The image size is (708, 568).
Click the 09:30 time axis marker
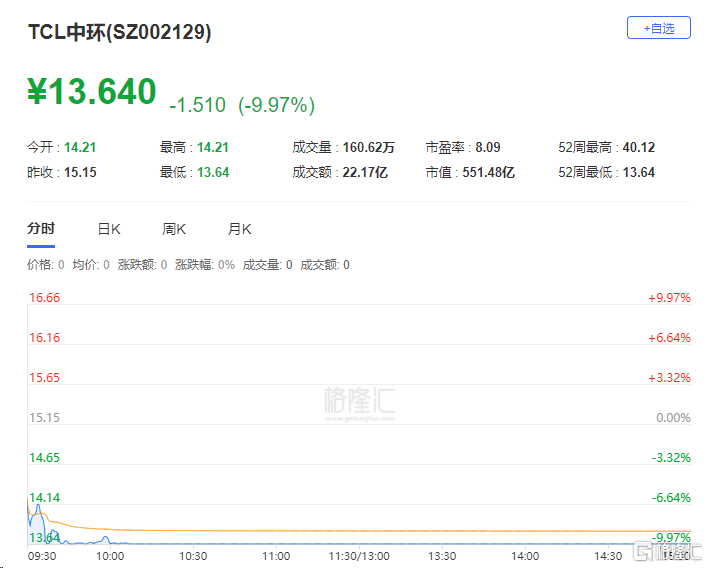pos(42,556)
